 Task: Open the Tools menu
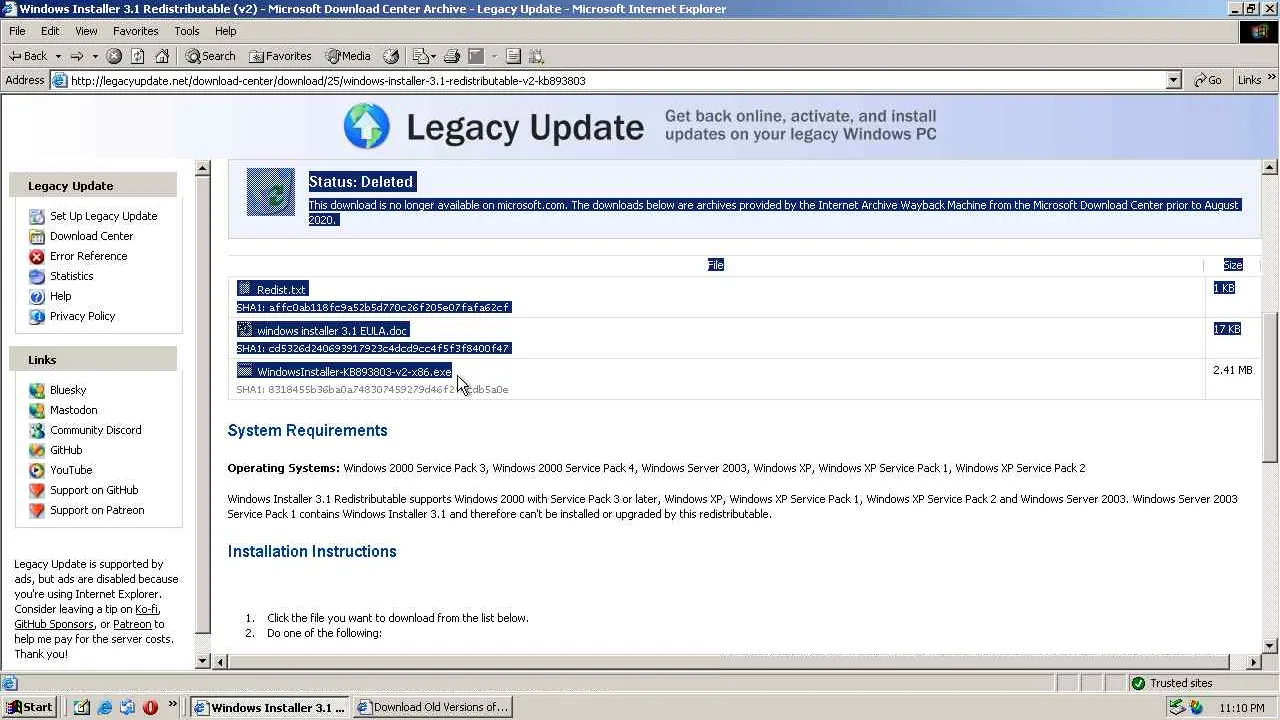(187, 31)
